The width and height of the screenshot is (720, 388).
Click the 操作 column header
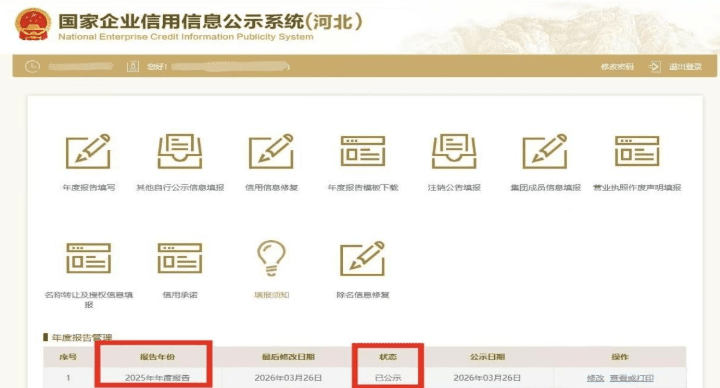click(620, 357)
